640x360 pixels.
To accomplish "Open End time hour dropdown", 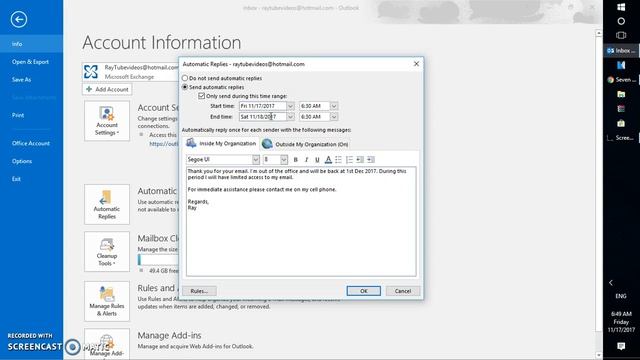I will 334,117.
